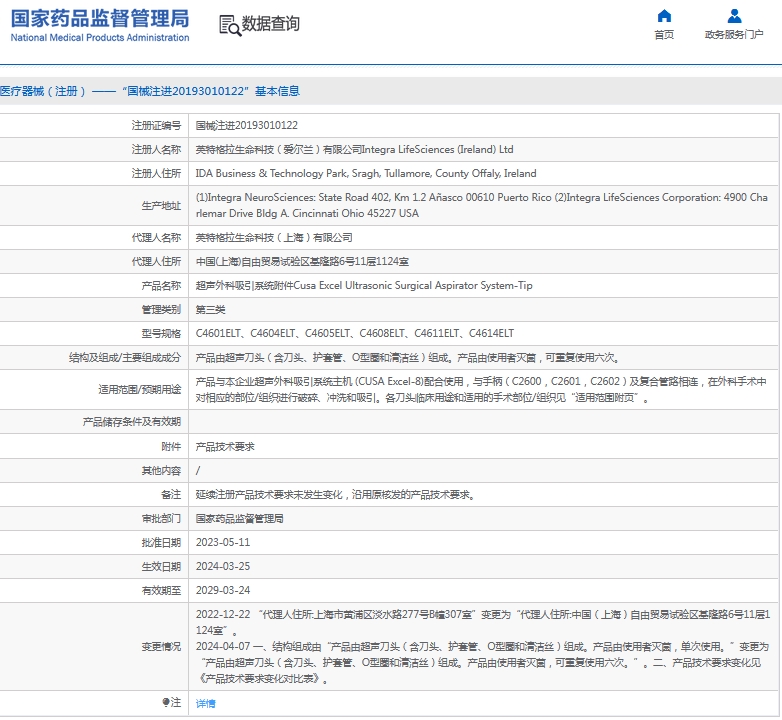
Task: Click the 其他内容 label
Action: (161, 471)
